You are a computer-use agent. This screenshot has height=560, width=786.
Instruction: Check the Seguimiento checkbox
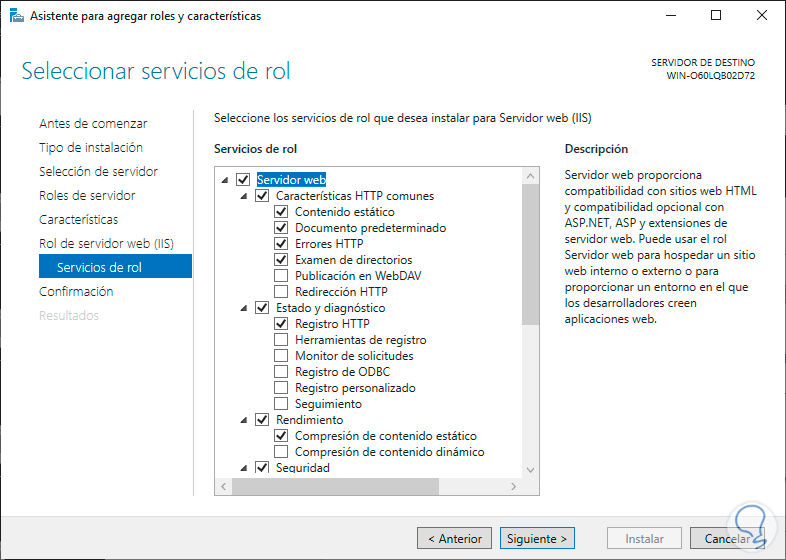click(281, 404)
